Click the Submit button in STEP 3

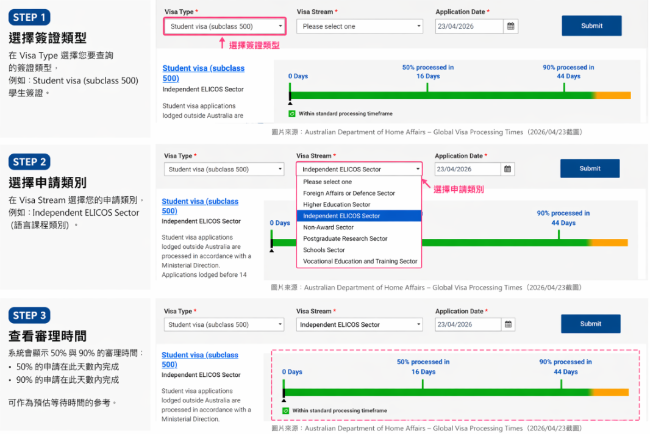click(x=591, y=324)
